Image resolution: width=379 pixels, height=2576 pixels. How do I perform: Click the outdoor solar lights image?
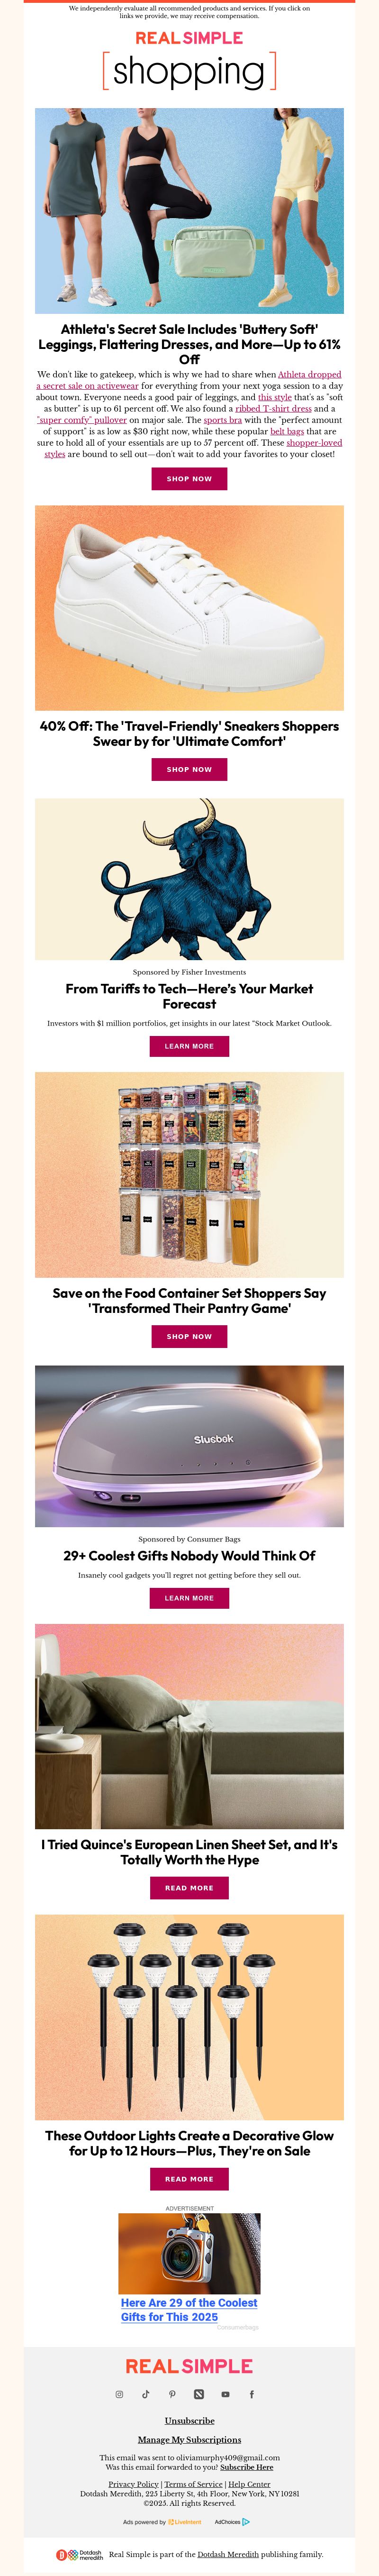[x=189, y=2017]
